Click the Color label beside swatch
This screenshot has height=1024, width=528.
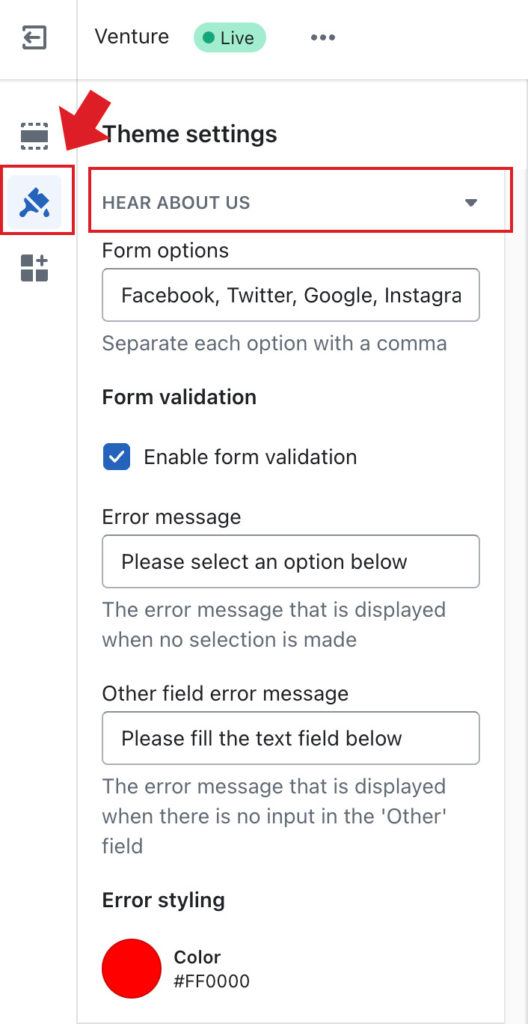pyautogui.click(x=197, y=957)
